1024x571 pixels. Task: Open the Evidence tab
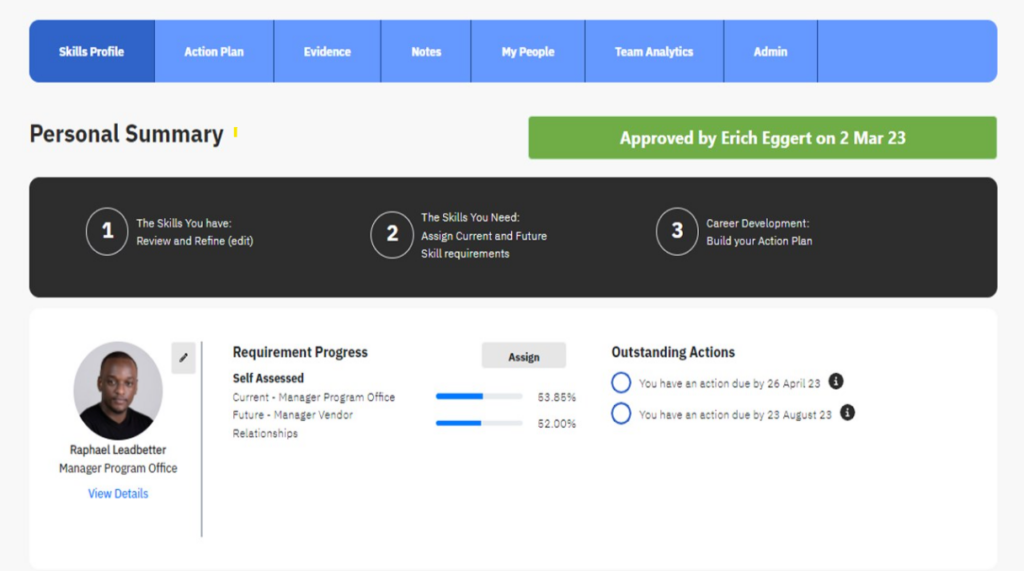pyautogui.click(x=327, y=51)
